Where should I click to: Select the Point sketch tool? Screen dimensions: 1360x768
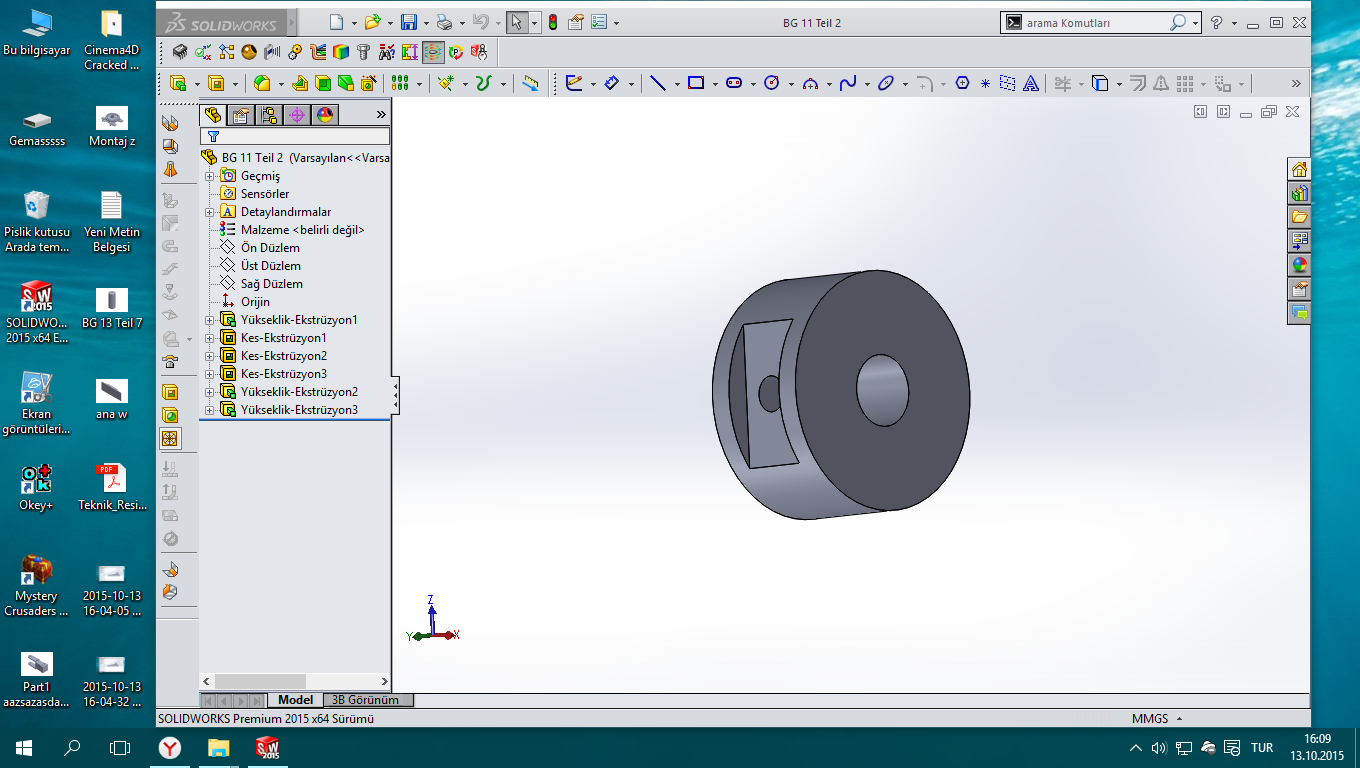coord(985,83)
